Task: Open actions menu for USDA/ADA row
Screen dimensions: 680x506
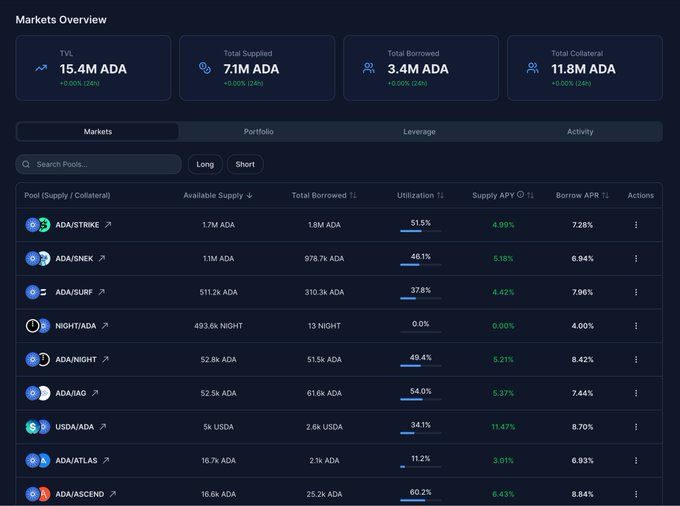Action: point(636,427)
